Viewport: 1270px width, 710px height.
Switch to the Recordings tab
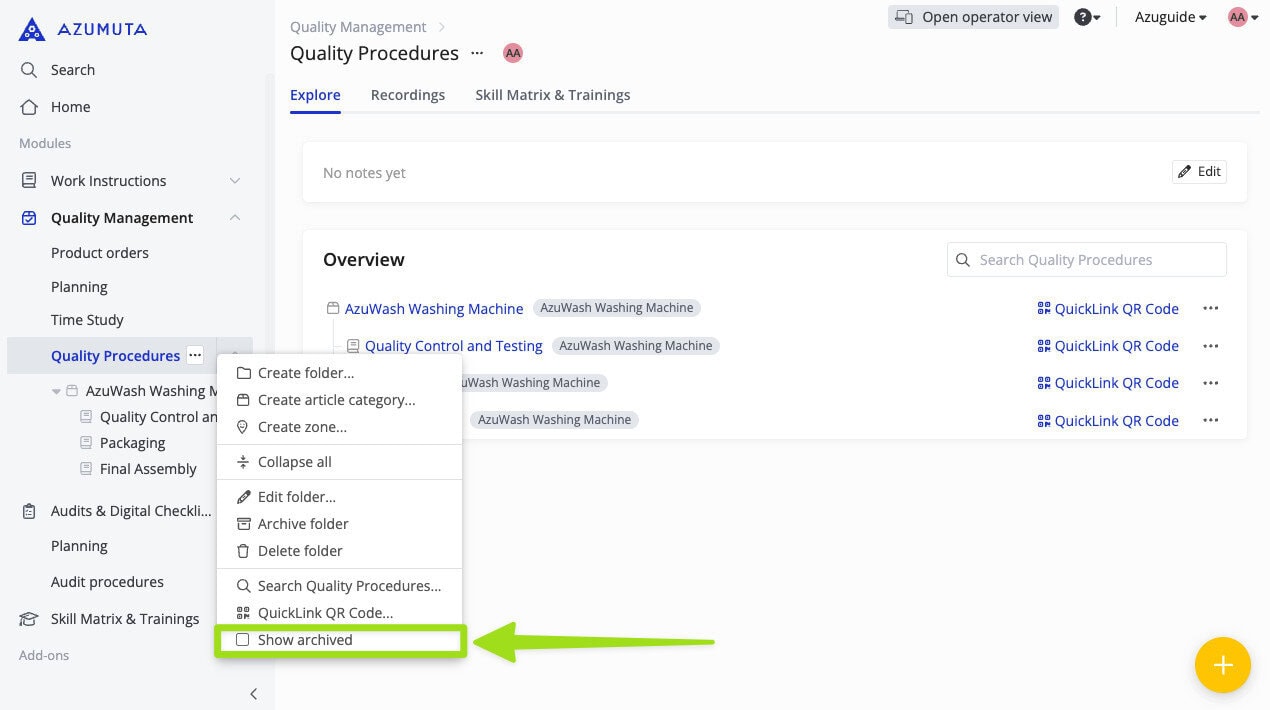pos(407,95)
